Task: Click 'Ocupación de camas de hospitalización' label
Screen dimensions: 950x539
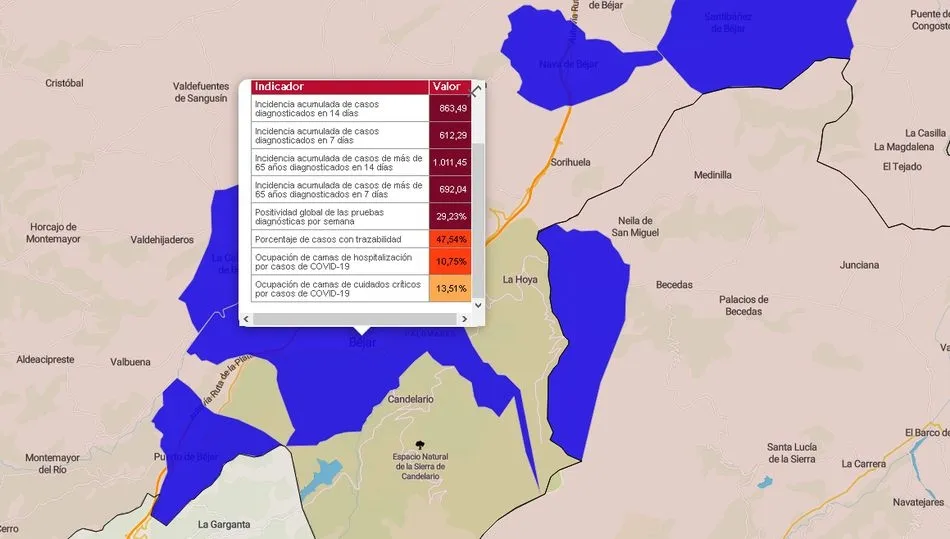Action: pyautogui.click(x=333, y=262)
